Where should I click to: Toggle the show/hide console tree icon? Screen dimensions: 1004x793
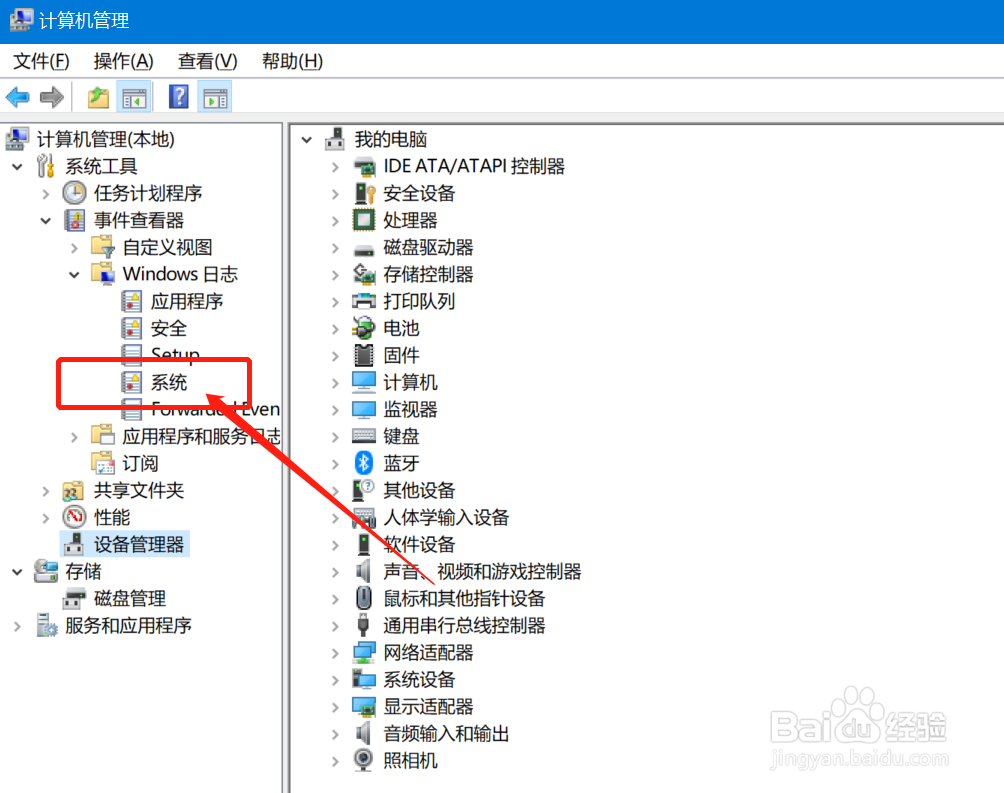pyautogui.click(x=133, y=97)
